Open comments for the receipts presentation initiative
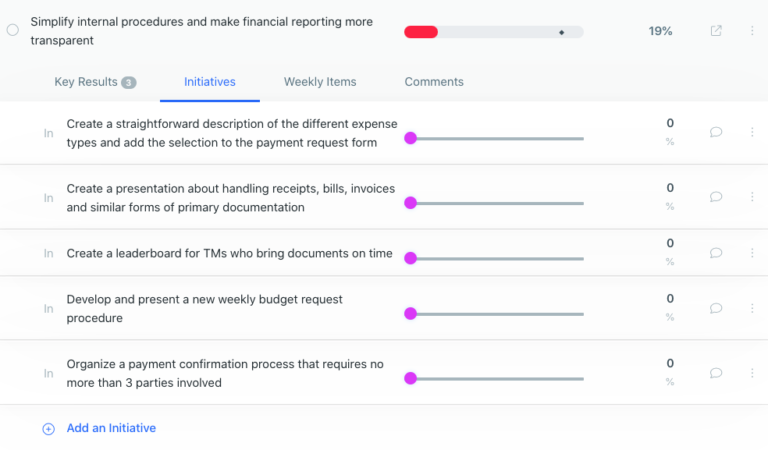 pyautogui.click(x=716, y=197)
